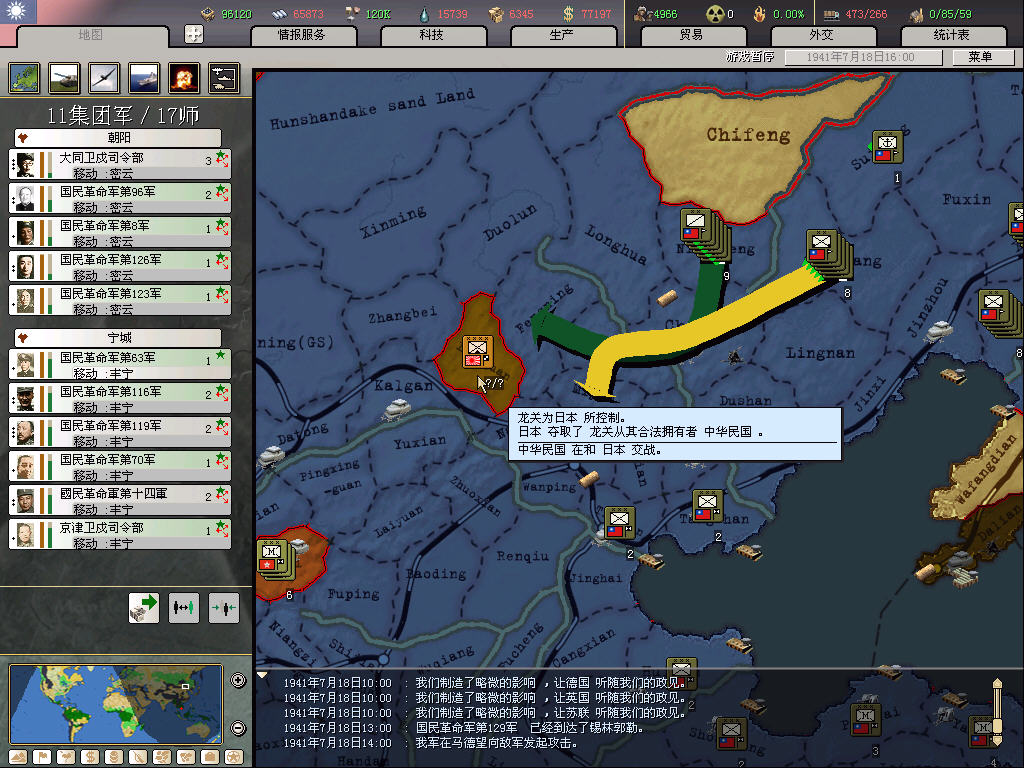This screenshot has width=1024, height=768.
Task: Switch to the 外交 diplomacy tab
Action: click(x=821, y=35)
